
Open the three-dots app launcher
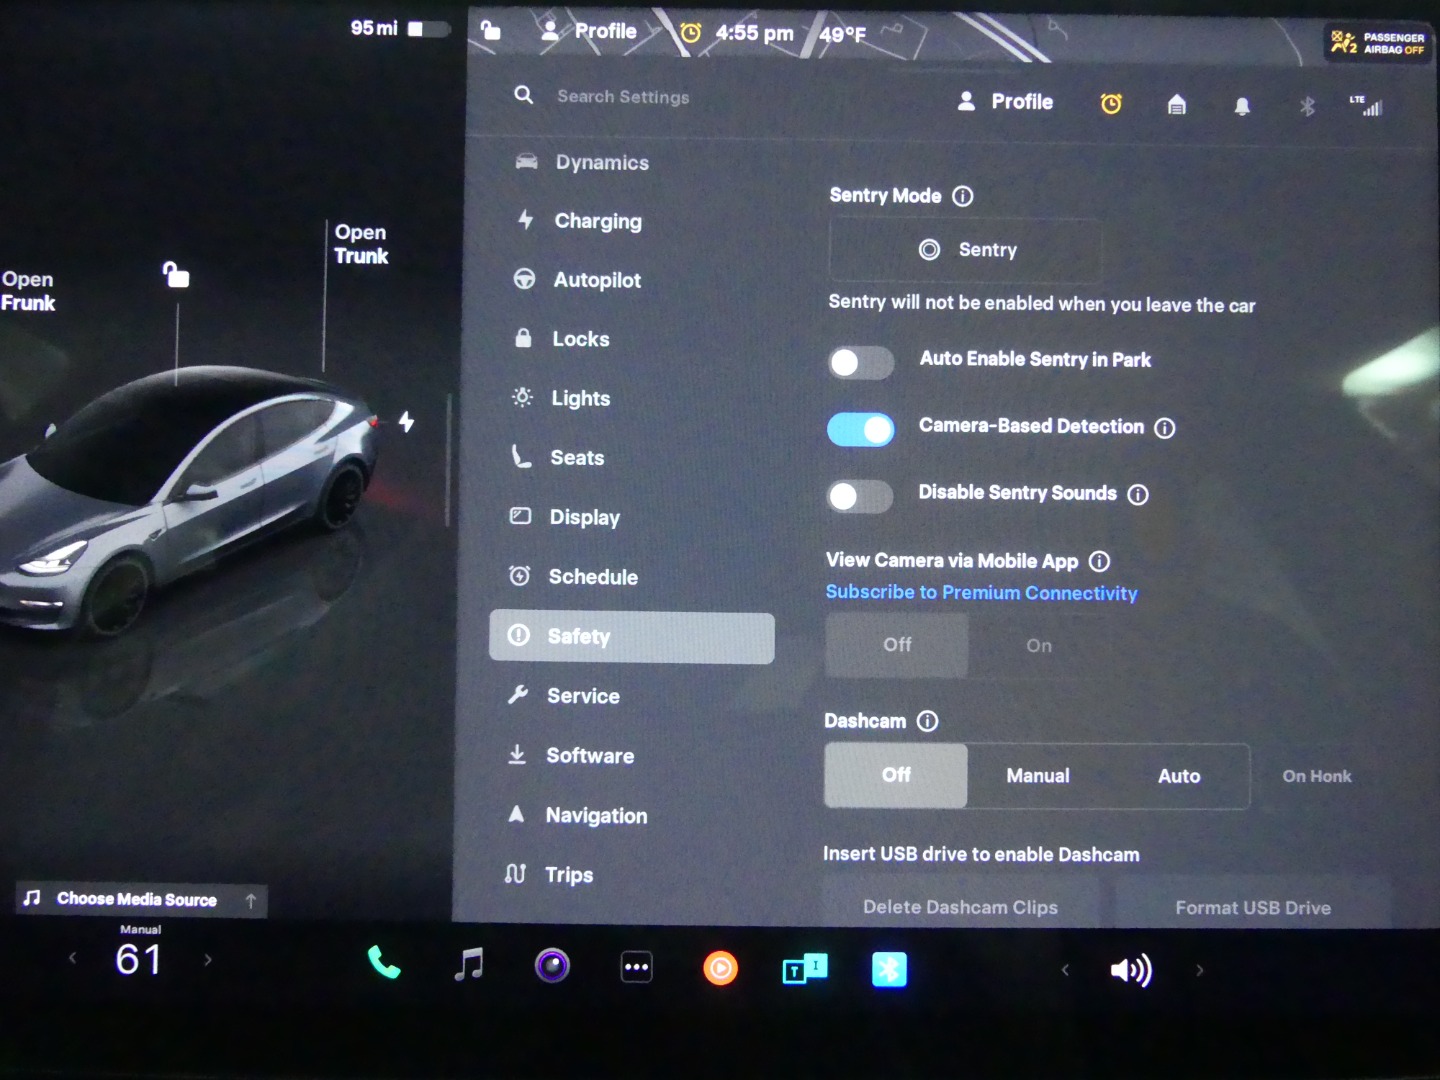(636, 967)
